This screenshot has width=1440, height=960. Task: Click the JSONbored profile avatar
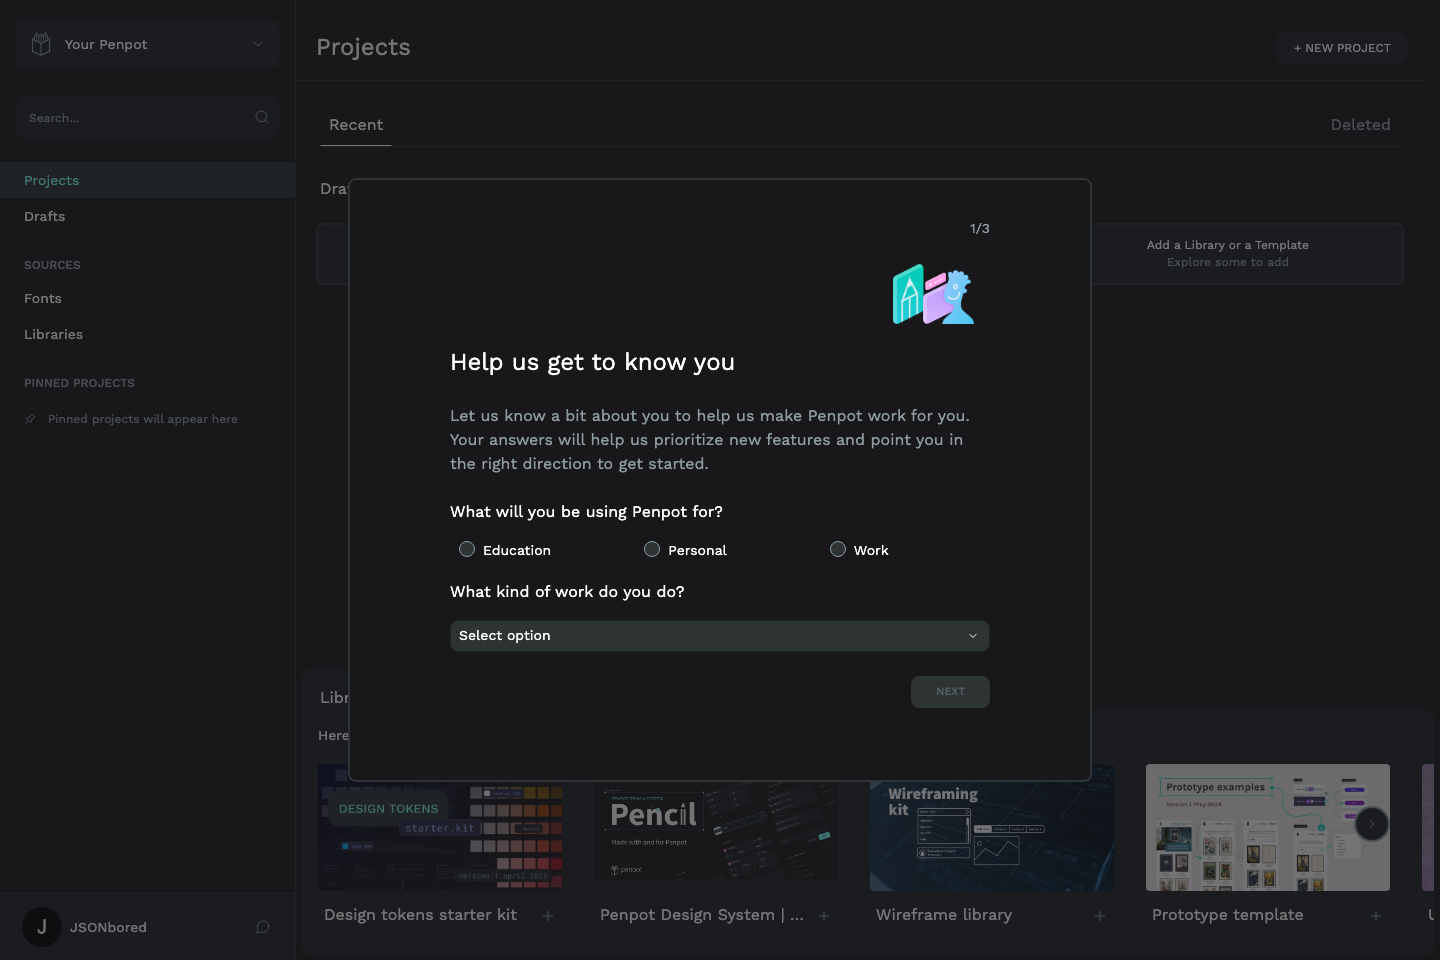(42, 927)
